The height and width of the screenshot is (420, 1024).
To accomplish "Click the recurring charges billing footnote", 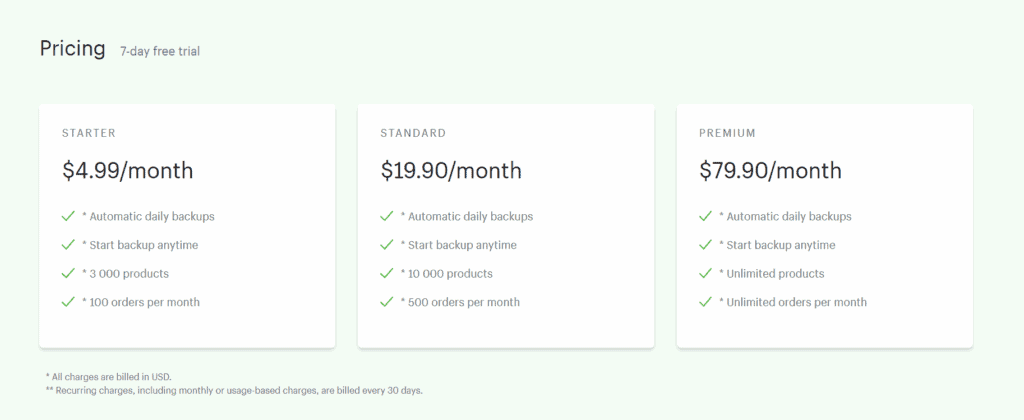I will click(234, 391).
